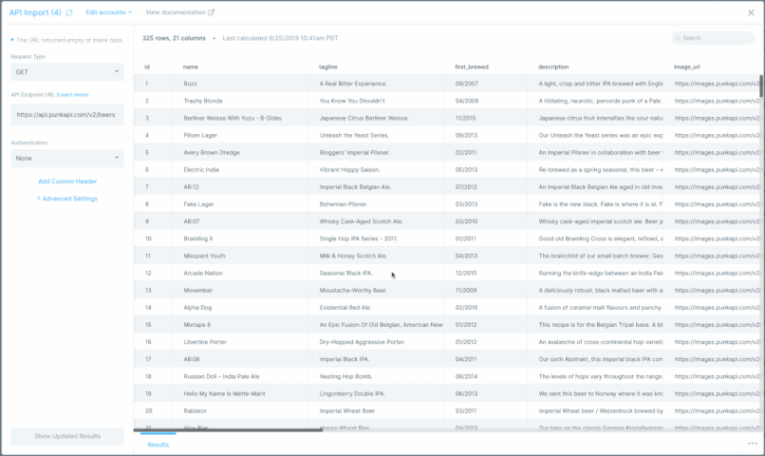Select the Berliner Weisse With Yuzu - B-Sides cell
Viewport: 765px width, 456px height.
coord(240,118)
